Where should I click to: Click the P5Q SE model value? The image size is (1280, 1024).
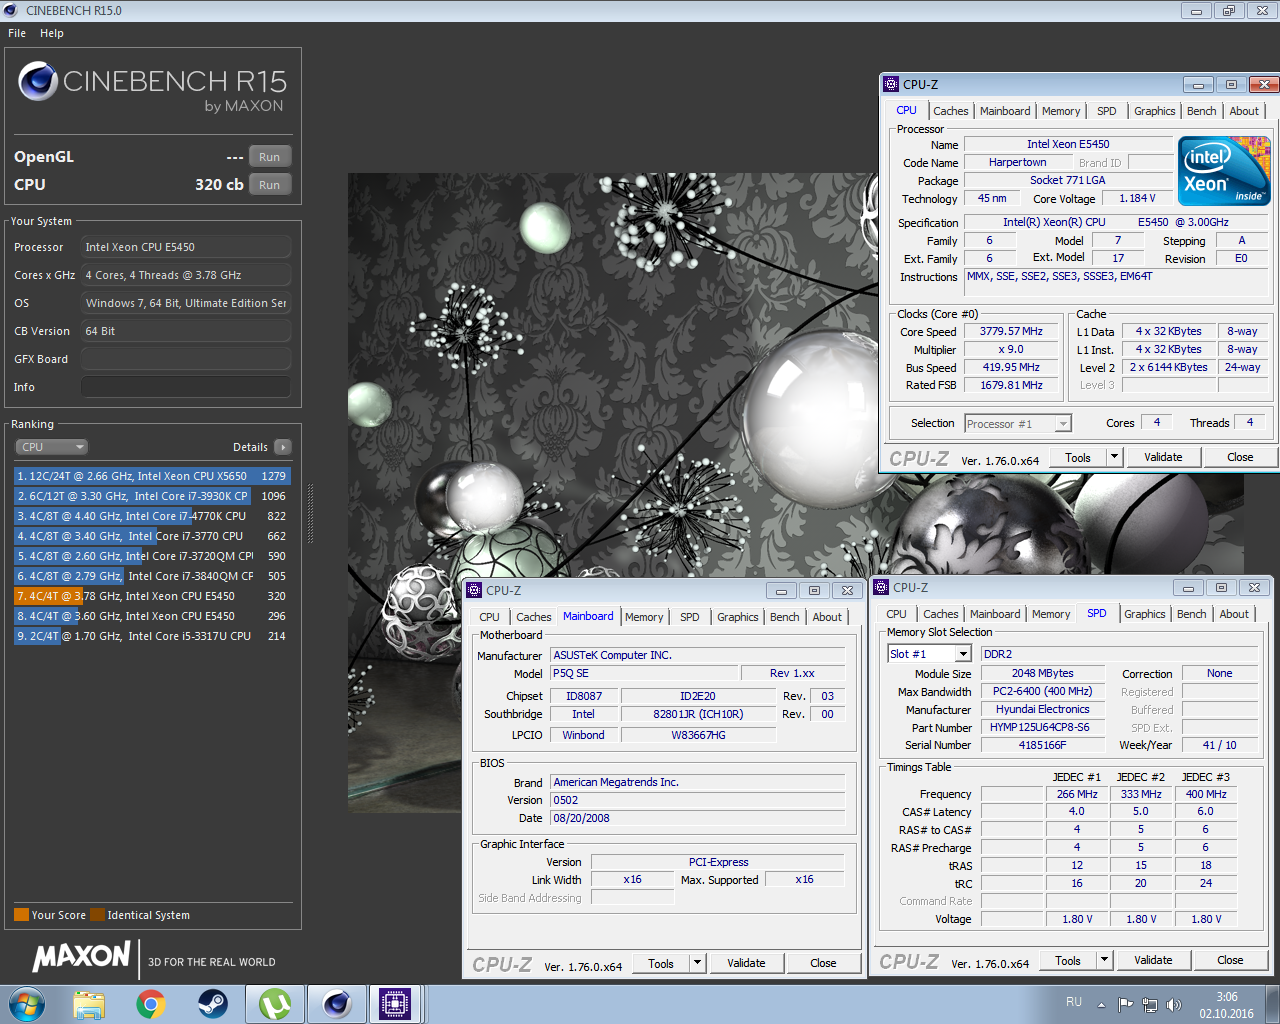pos(644,673)
